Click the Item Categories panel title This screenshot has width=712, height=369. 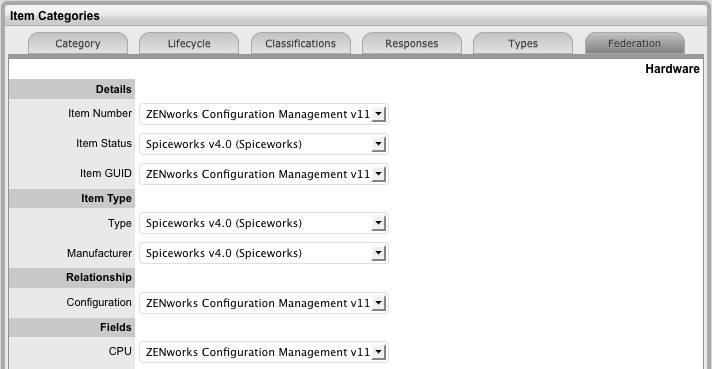(54, 16)
